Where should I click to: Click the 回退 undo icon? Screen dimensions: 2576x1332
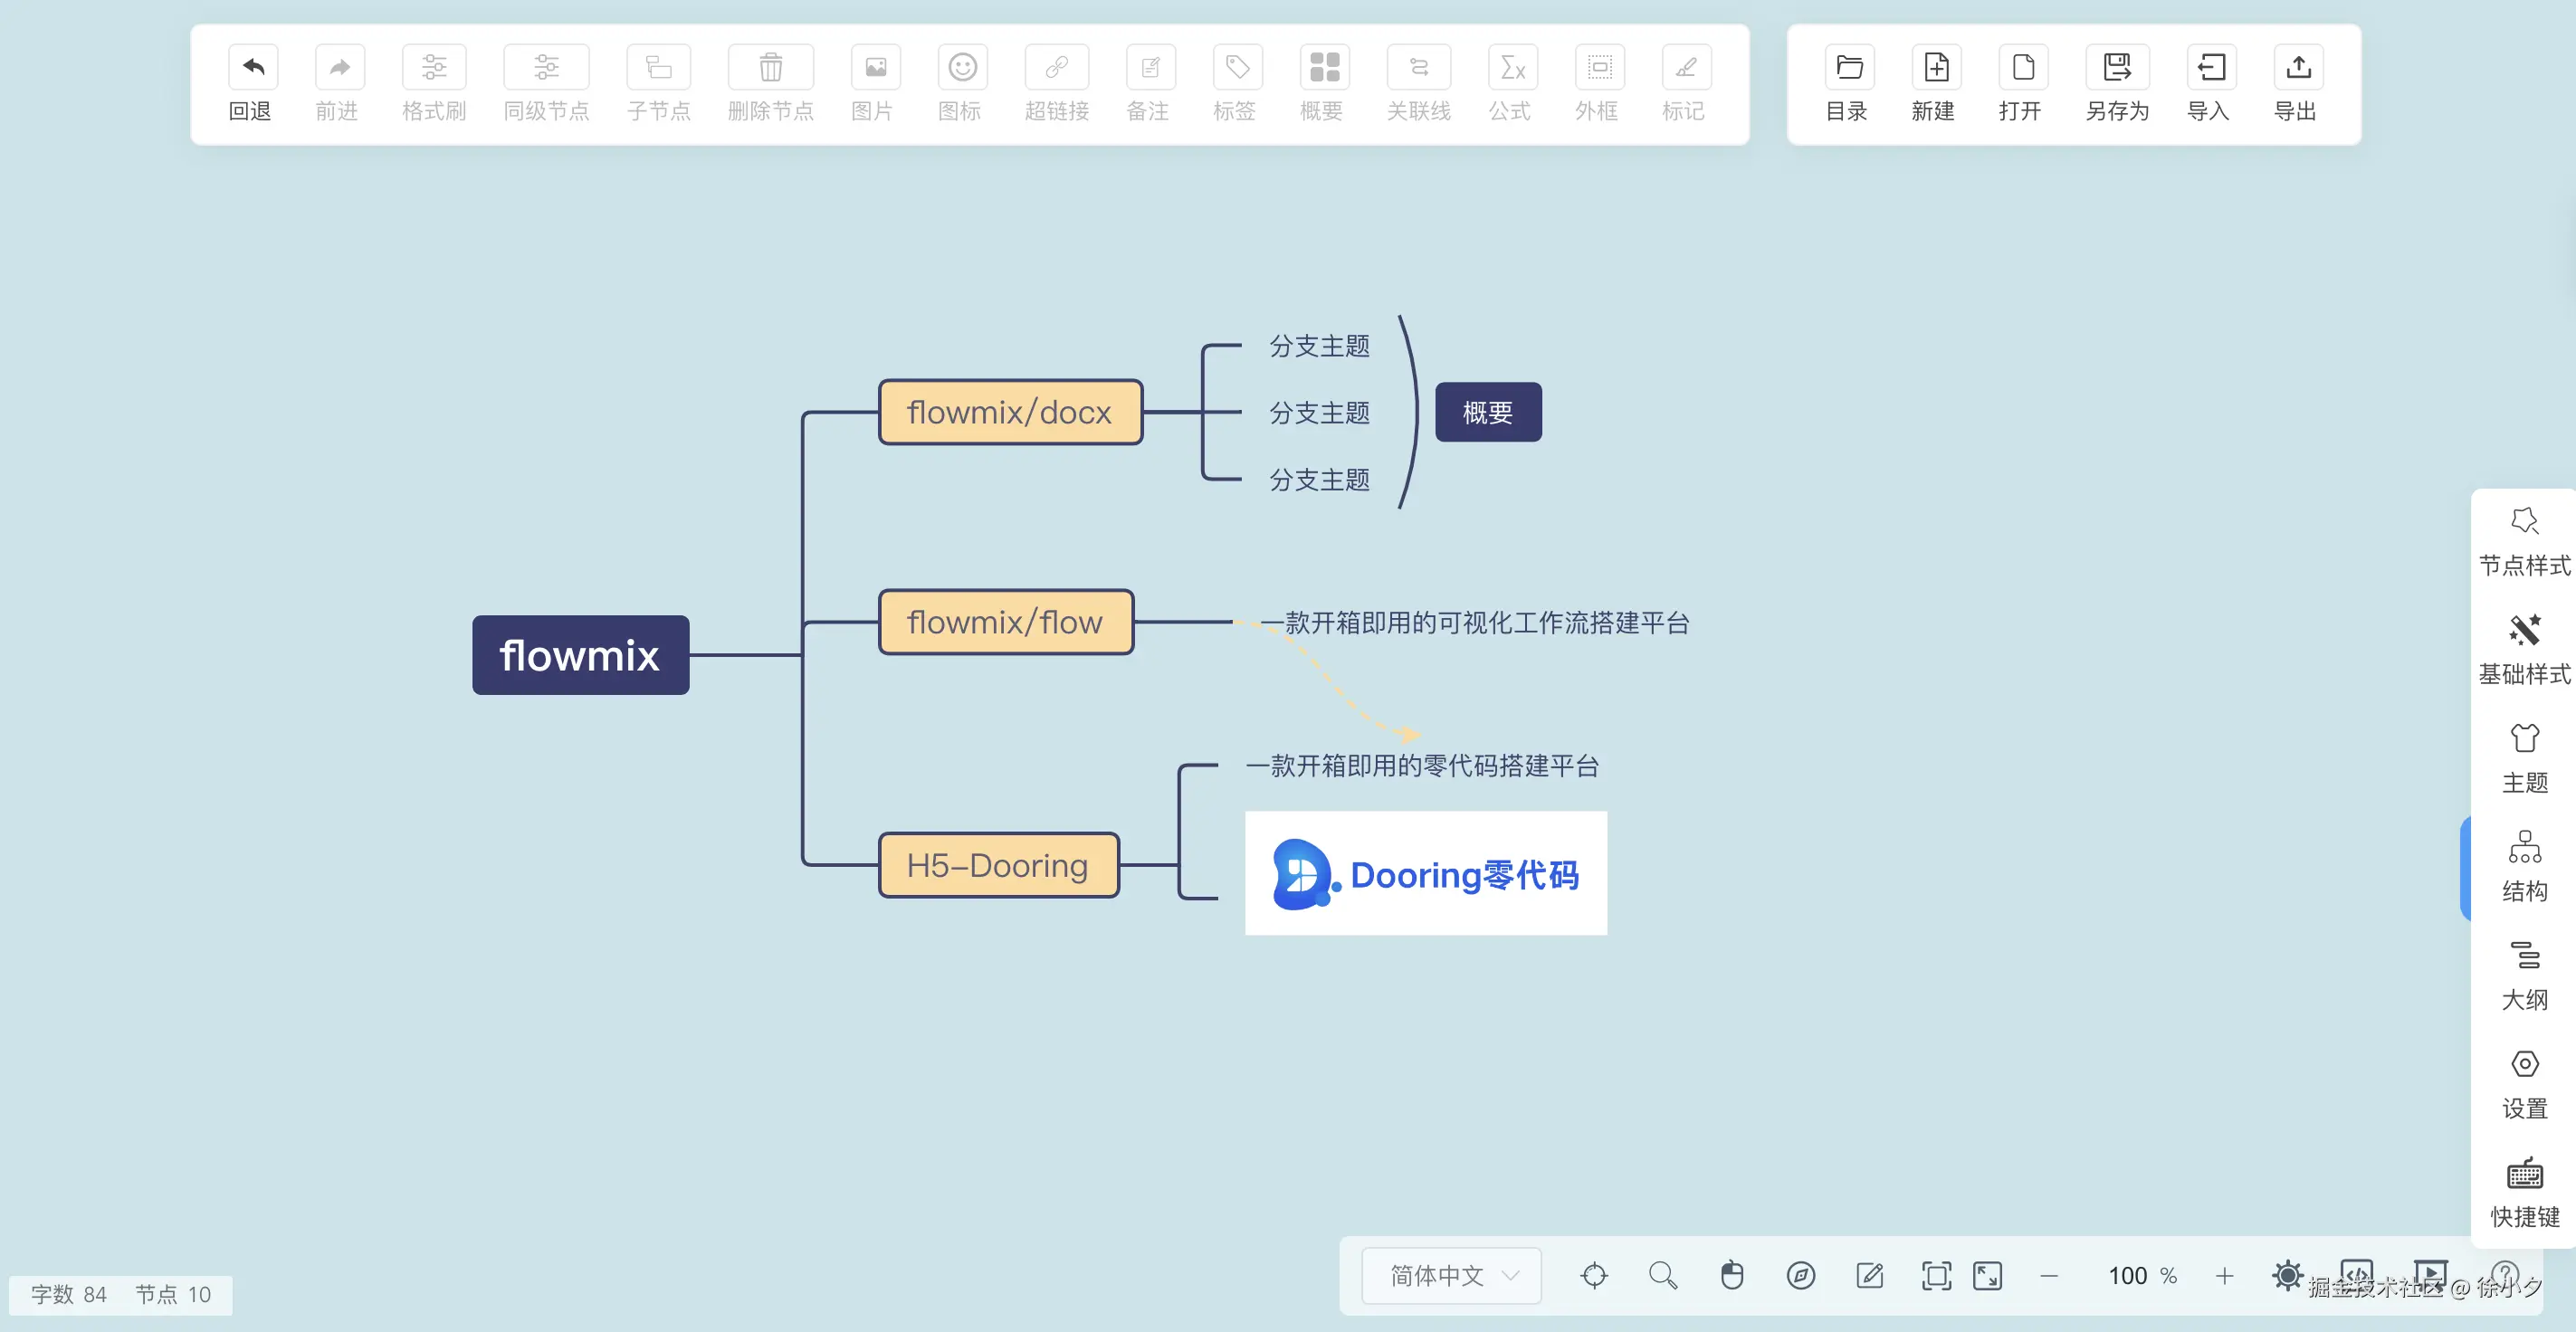point(252,68)
